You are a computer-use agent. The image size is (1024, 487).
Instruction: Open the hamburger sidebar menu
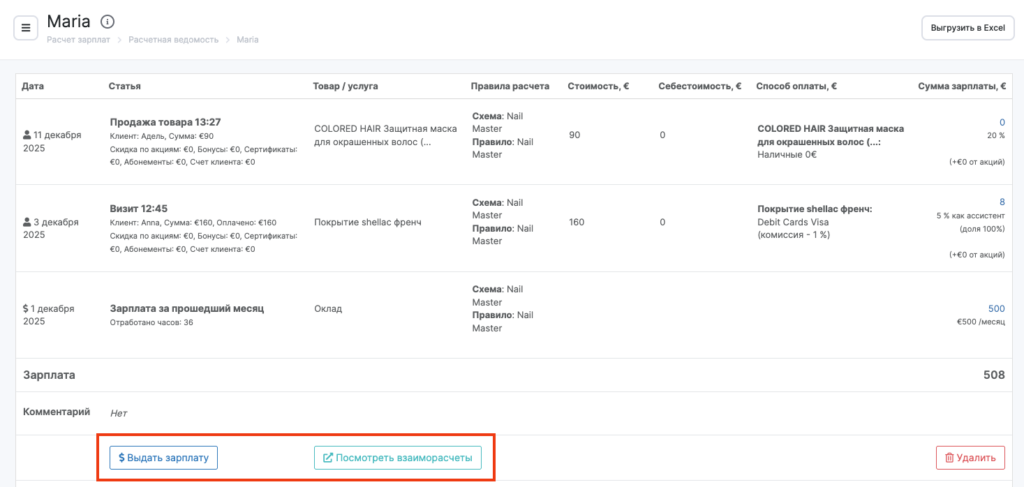tap(26, 27)
